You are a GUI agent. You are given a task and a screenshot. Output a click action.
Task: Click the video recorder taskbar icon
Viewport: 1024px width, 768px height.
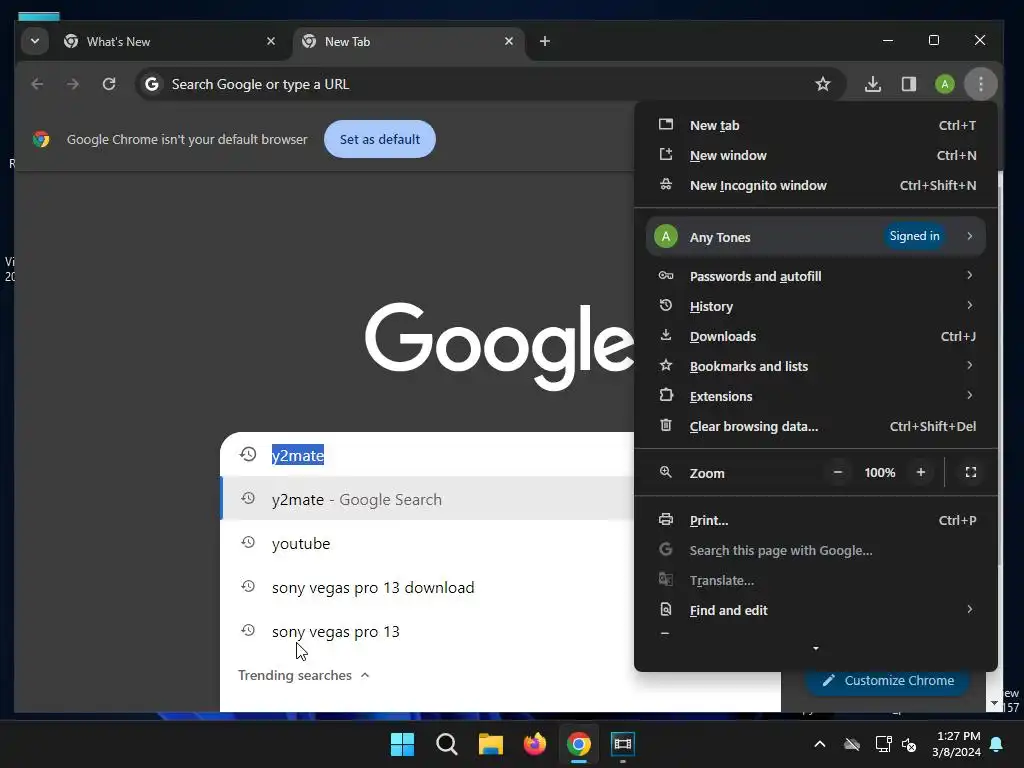pyautogui.click(x=622, y=744)
